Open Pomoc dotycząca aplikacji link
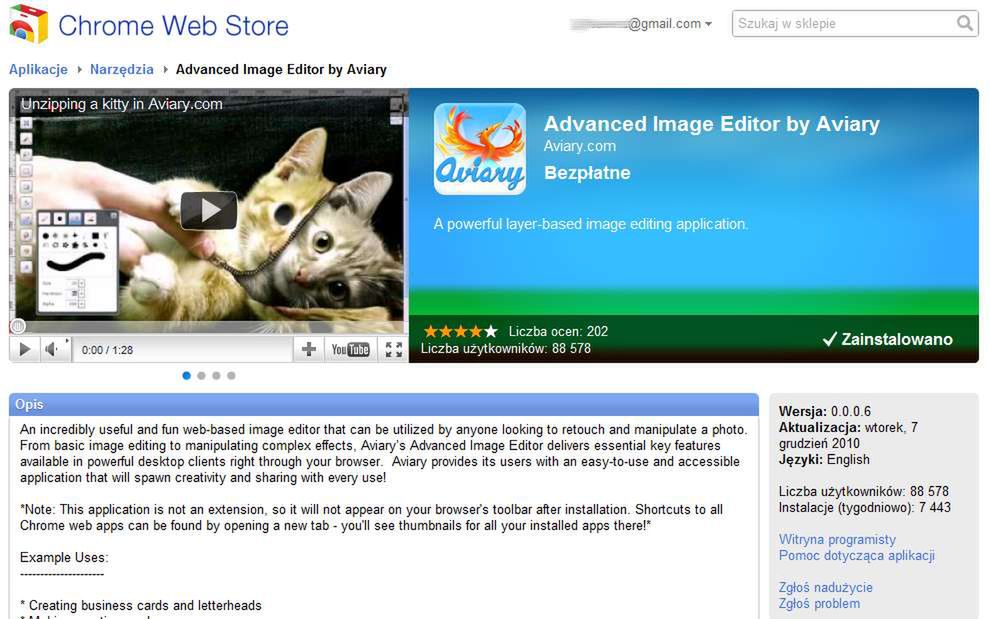990x619 pixels. point(857,556)
